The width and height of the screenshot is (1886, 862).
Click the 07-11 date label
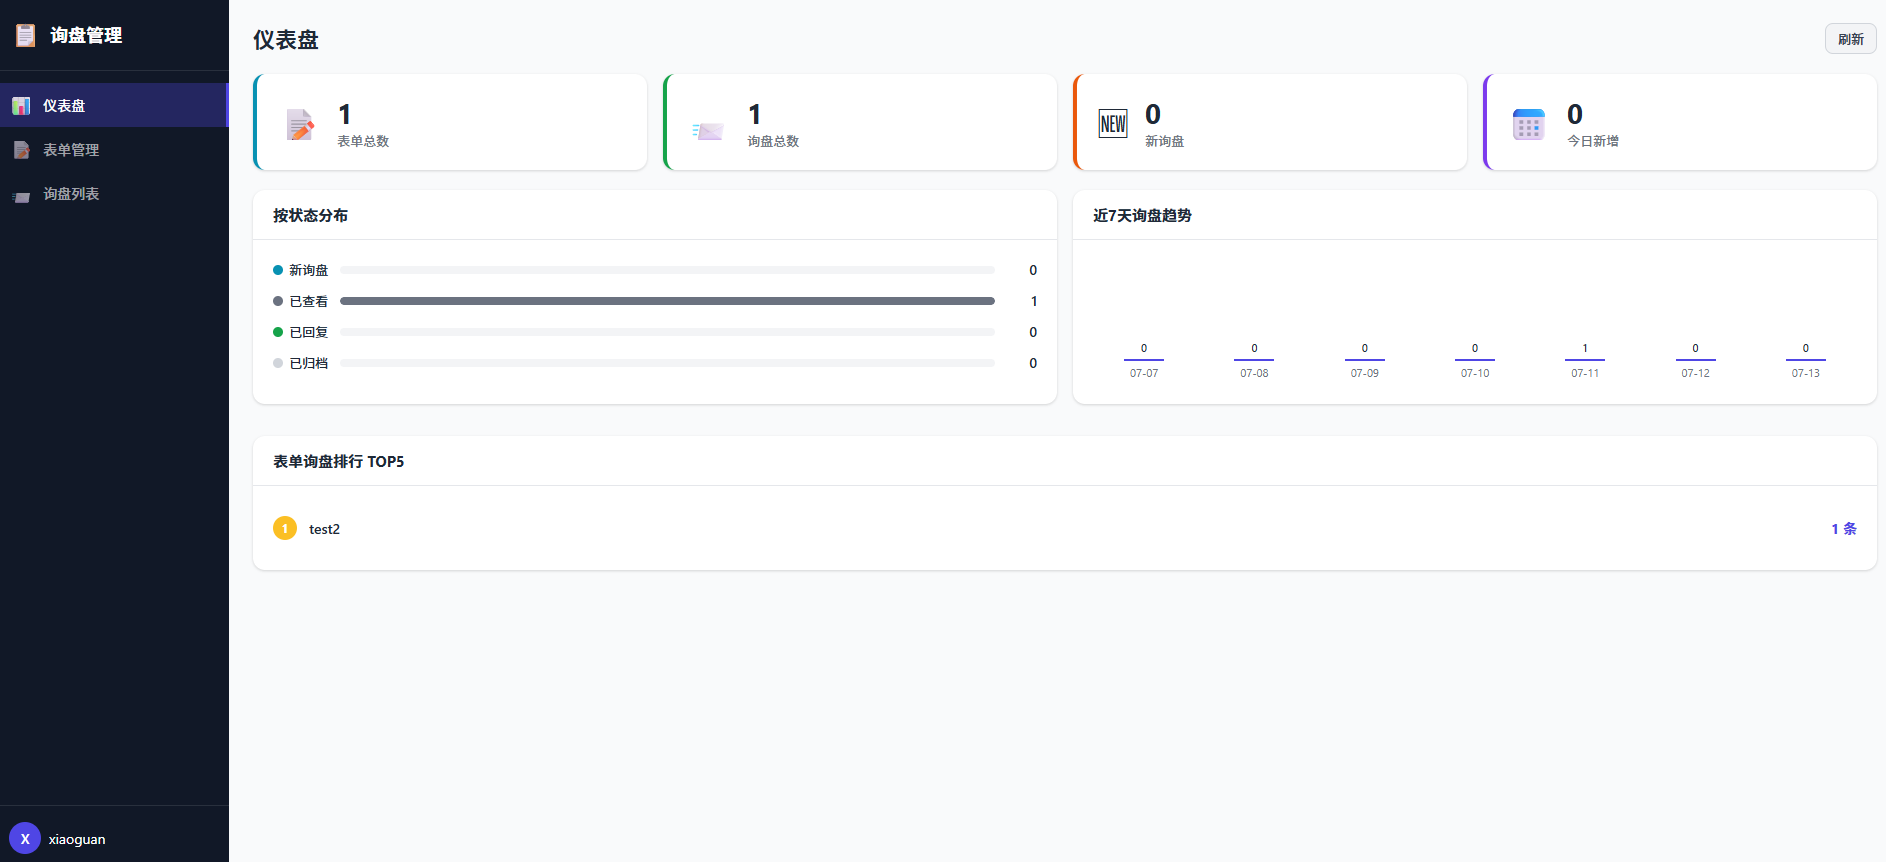pos(1585,373)
